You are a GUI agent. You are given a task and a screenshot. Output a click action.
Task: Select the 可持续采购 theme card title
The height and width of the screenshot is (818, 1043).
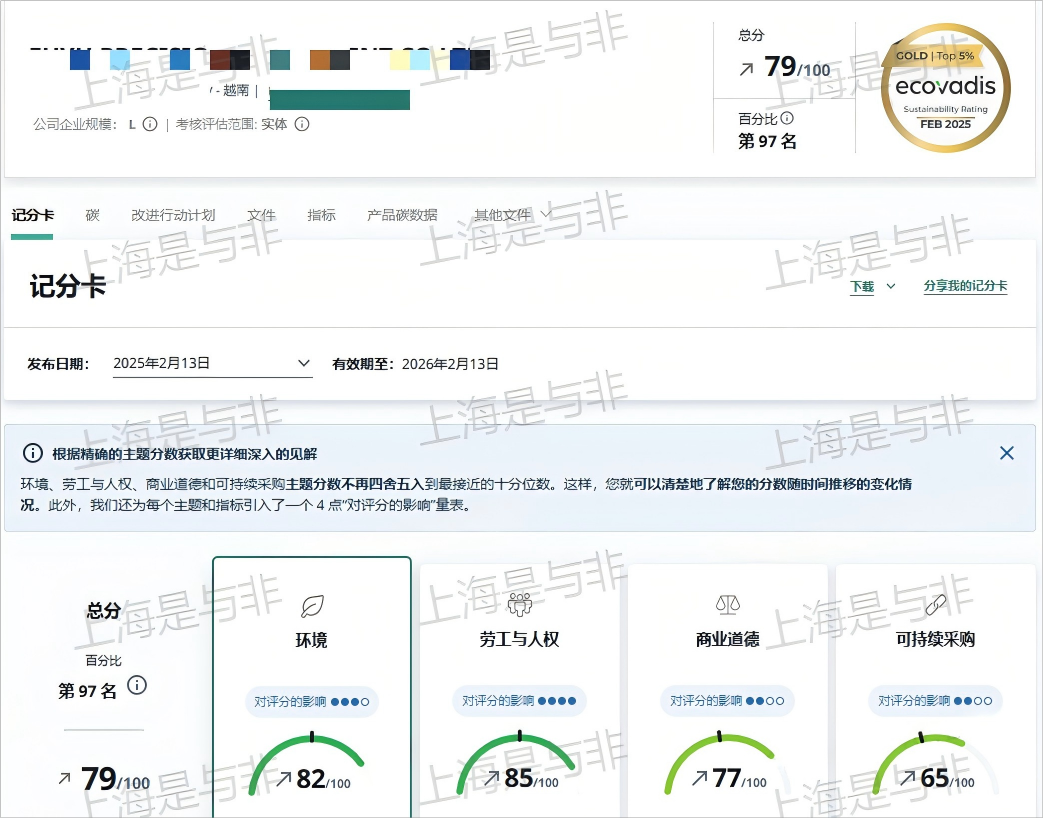click(936, 639)
